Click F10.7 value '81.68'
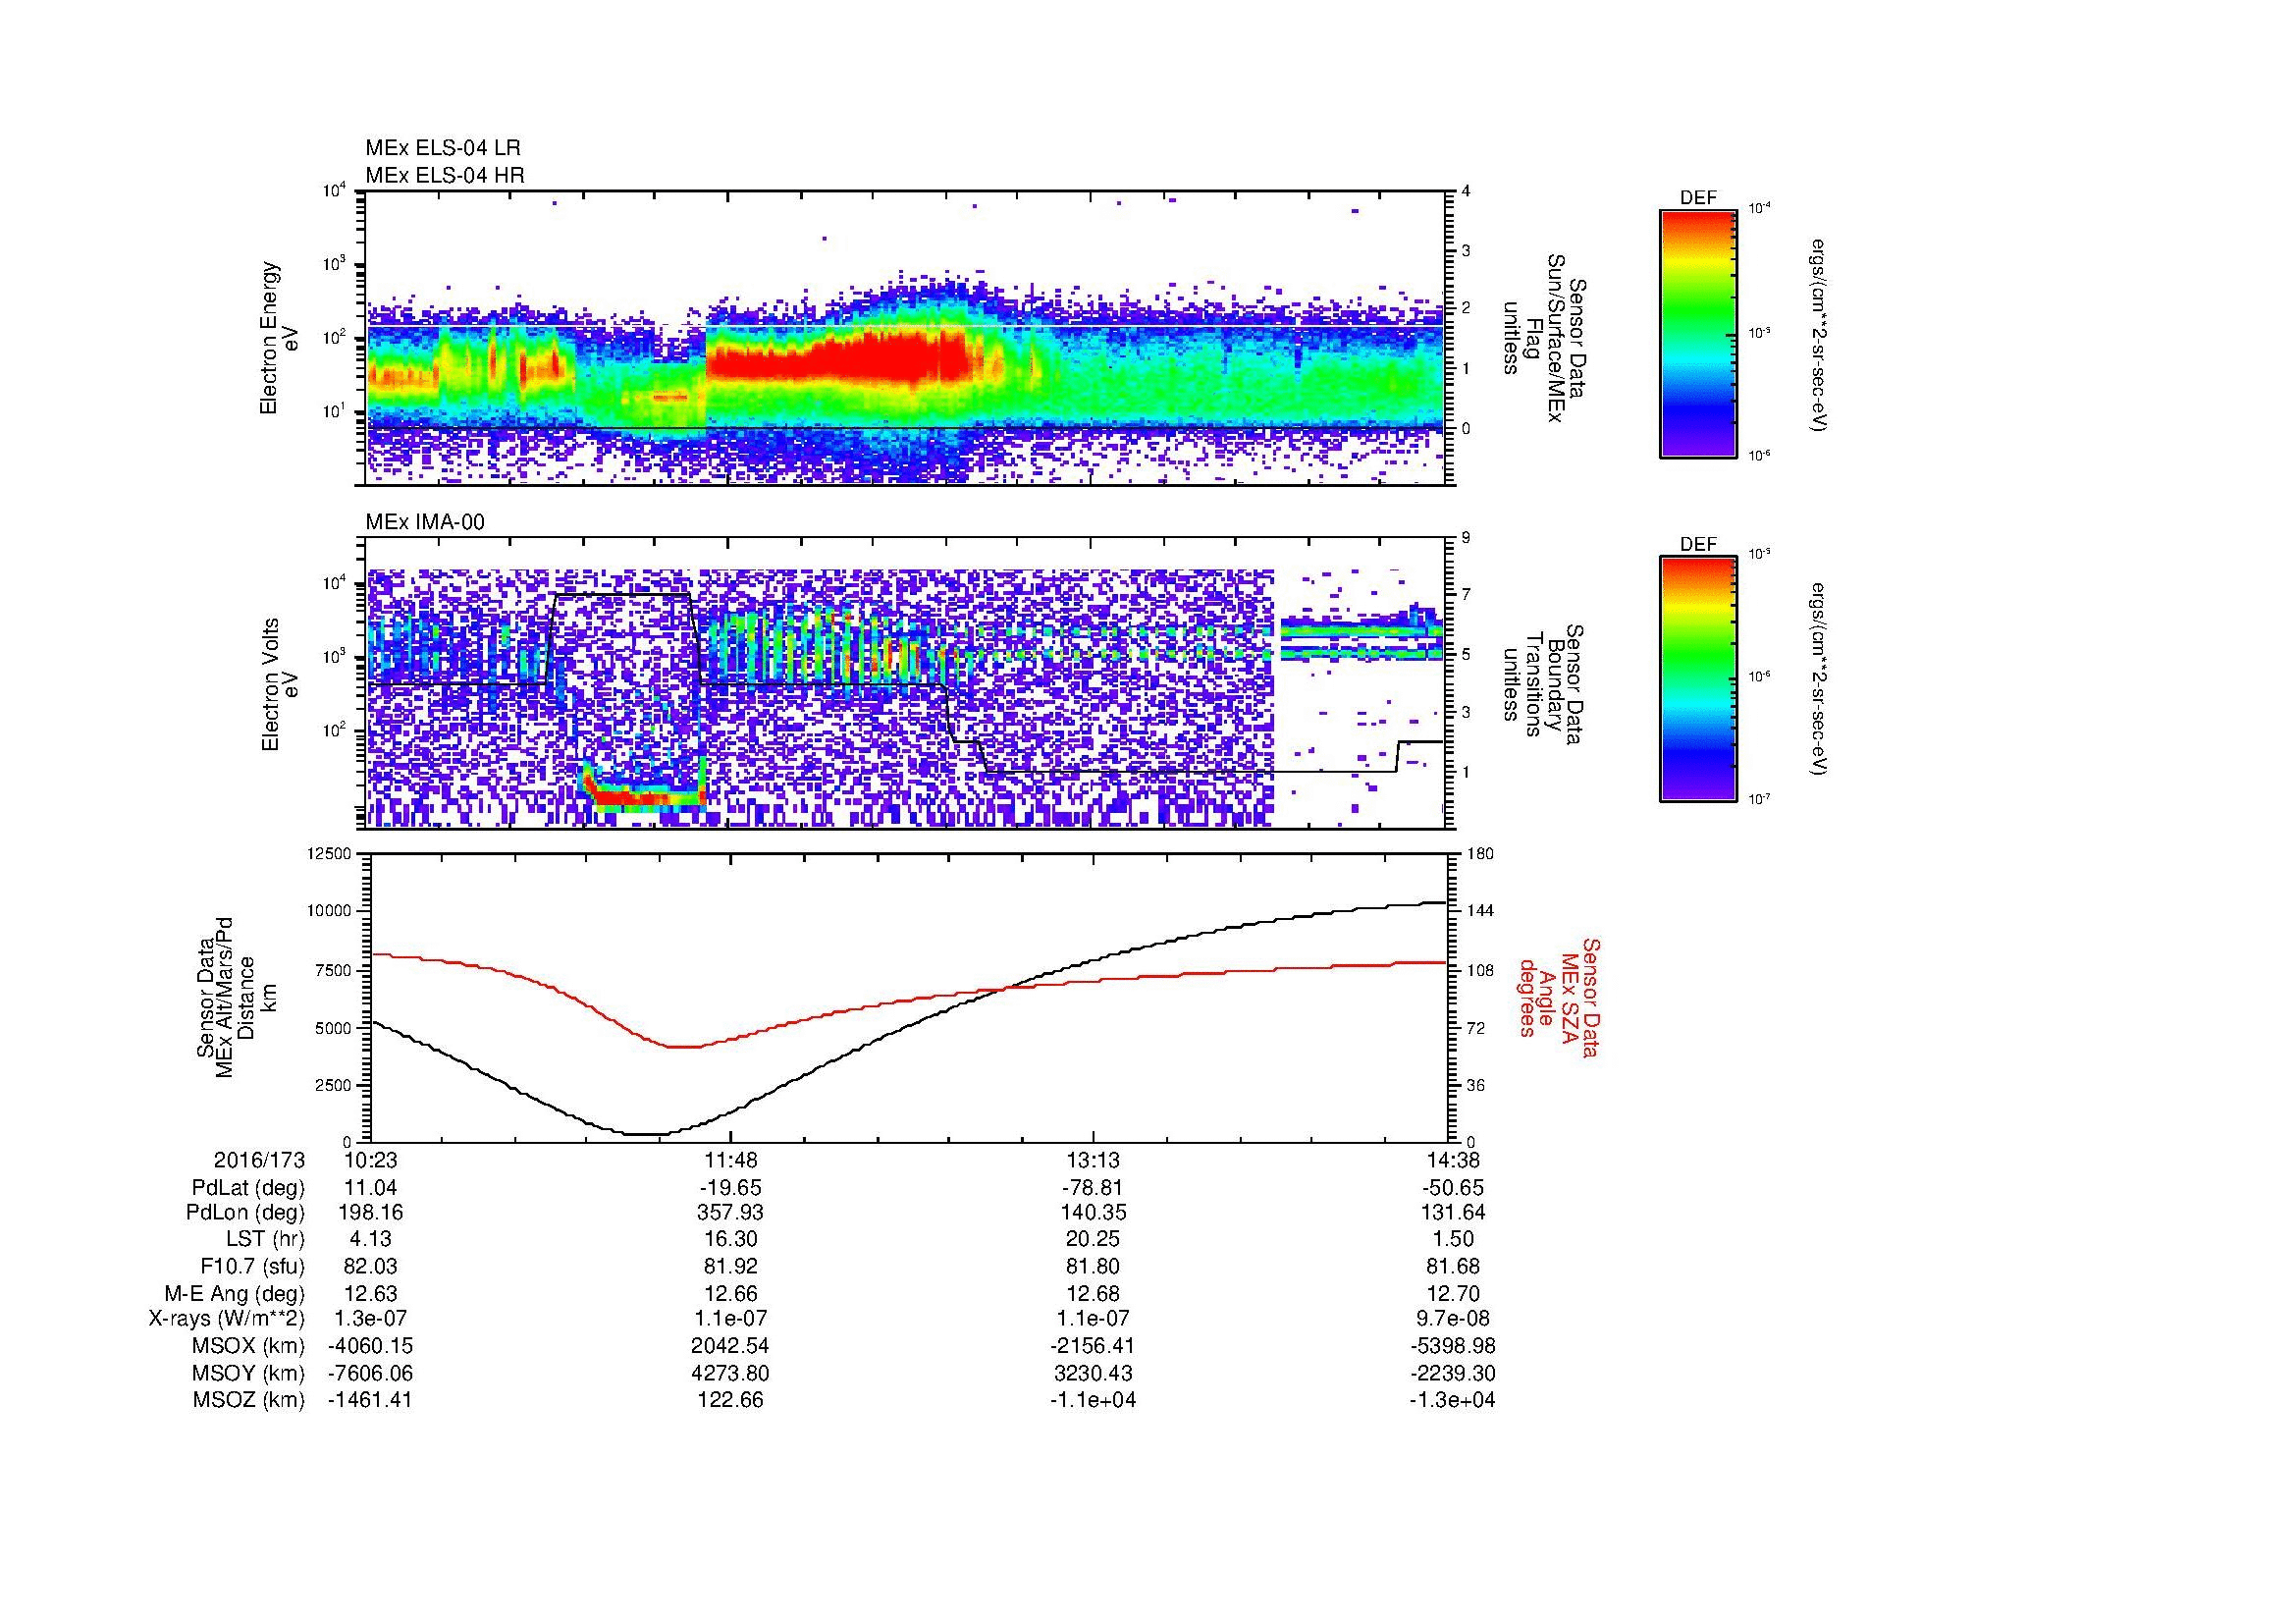This screenshot has width=2296, height=1623. tap(1454, 1266)
